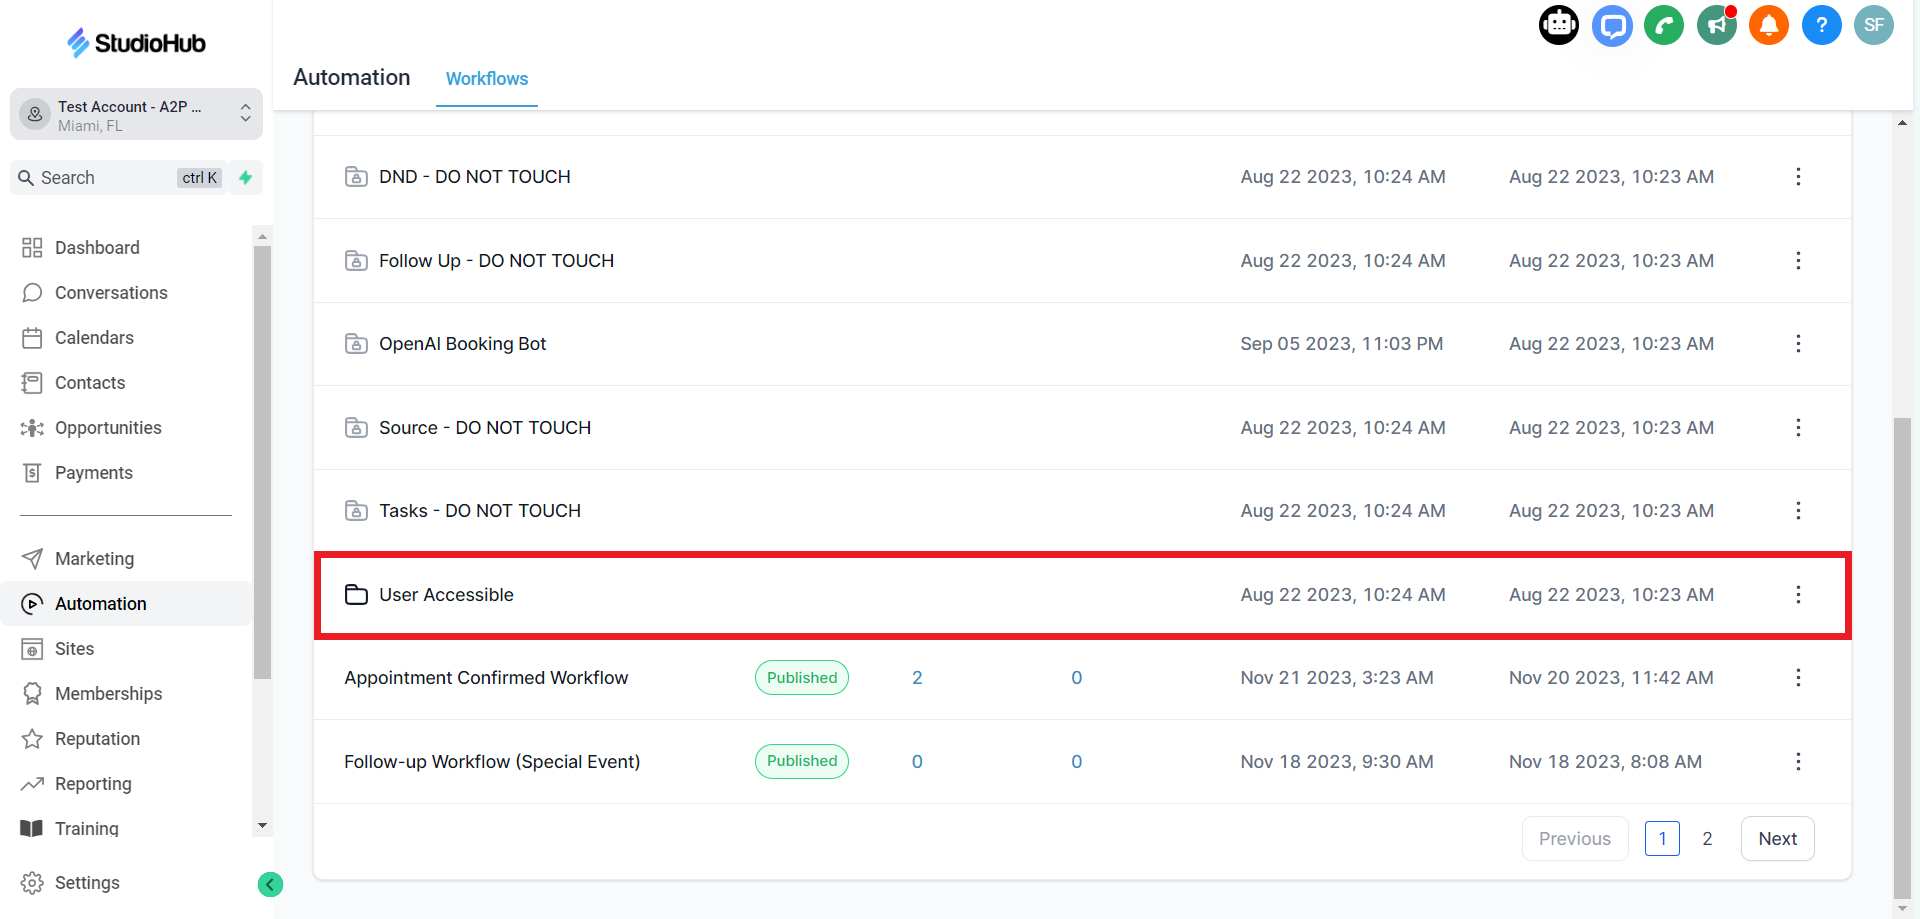The image size is (1920, 919).
Task: Open the blue chat bubble icon
Action: click(1612, 25)
